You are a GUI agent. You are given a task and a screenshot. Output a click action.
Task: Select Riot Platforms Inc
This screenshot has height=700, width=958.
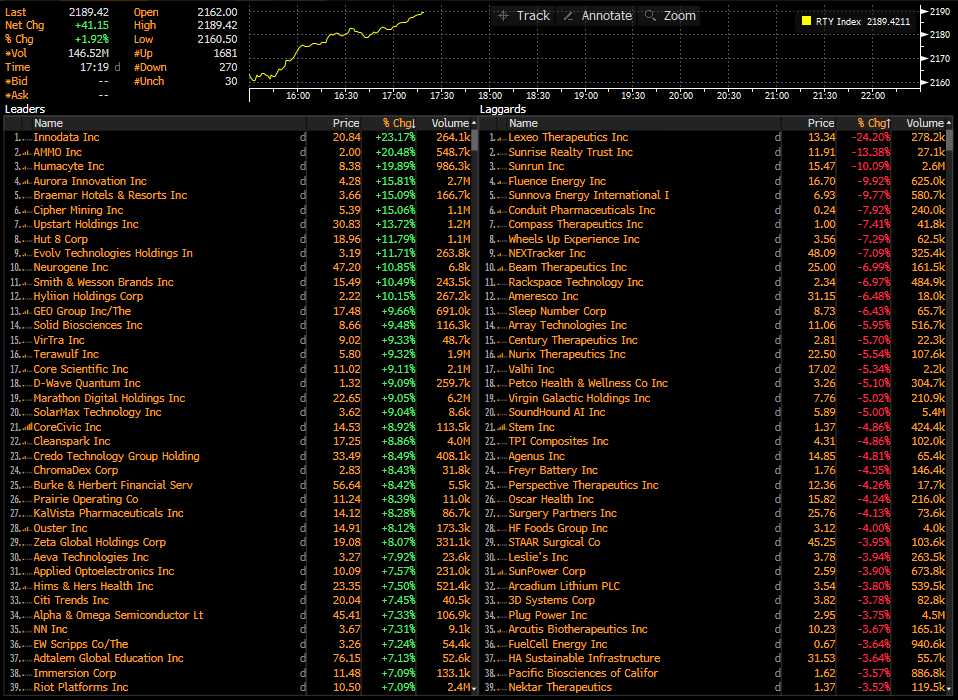[x=81, y=687]
